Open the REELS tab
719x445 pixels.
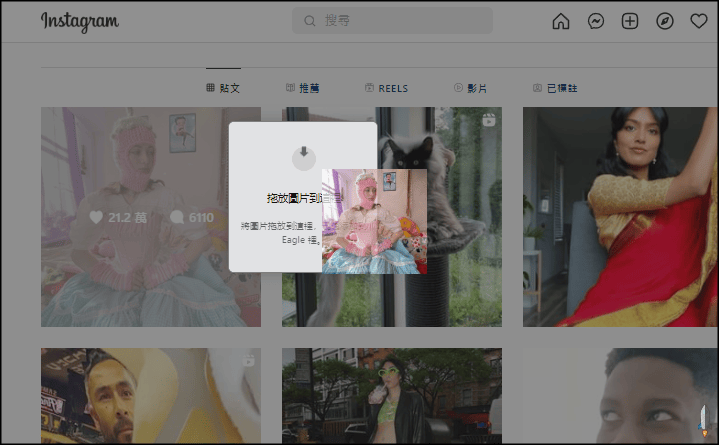[386, 88]
